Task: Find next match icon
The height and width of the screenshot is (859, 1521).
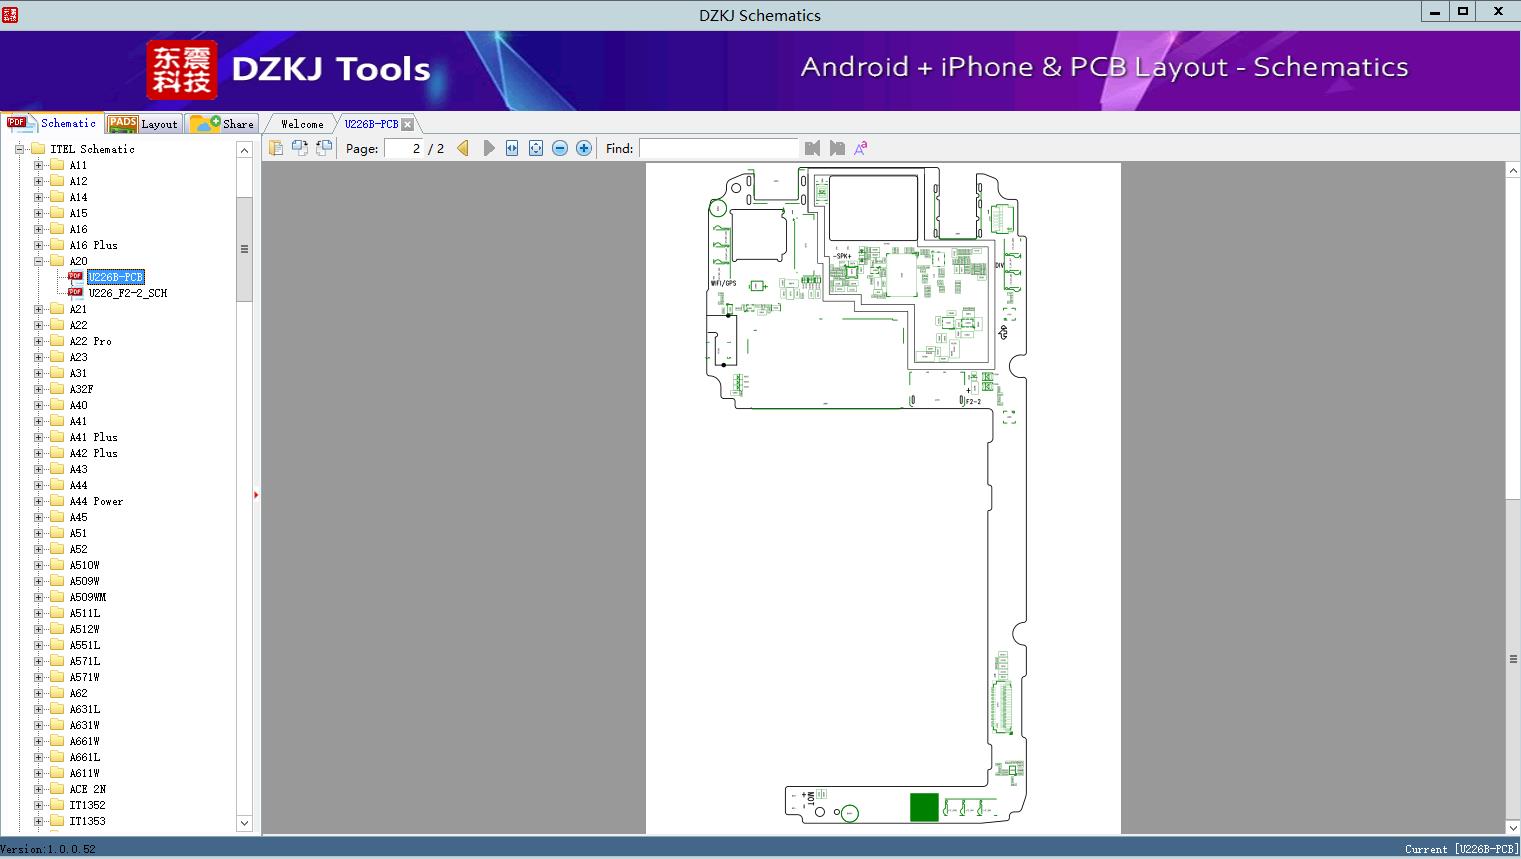Action: [837, 148]
